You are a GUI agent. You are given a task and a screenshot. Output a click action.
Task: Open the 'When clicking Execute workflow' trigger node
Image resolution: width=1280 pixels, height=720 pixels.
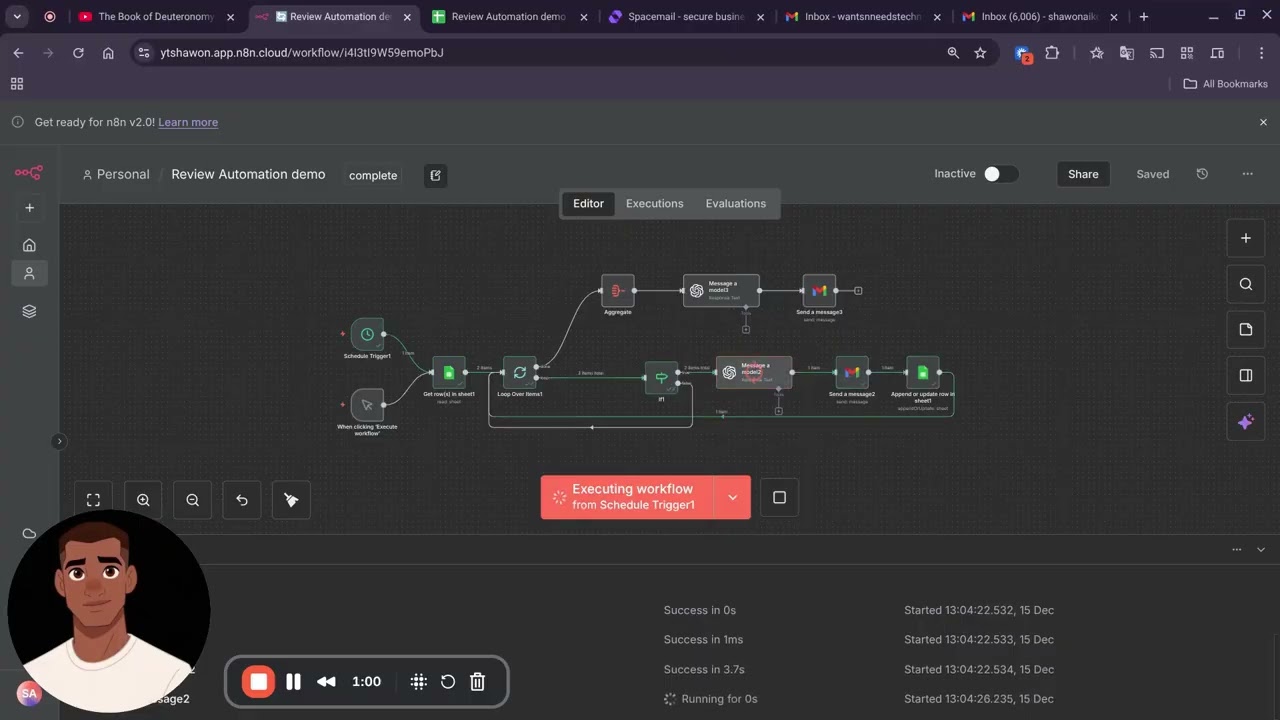coord(367,405)
